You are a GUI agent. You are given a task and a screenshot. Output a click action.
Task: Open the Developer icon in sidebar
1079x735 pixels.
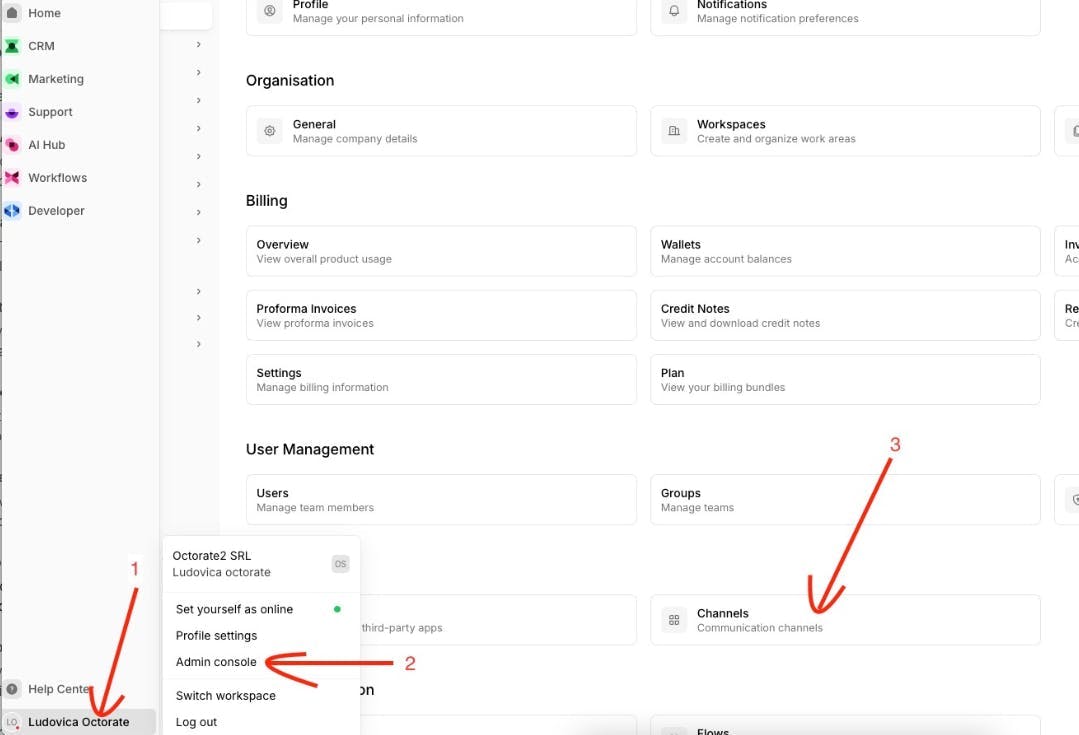point(12,211)
